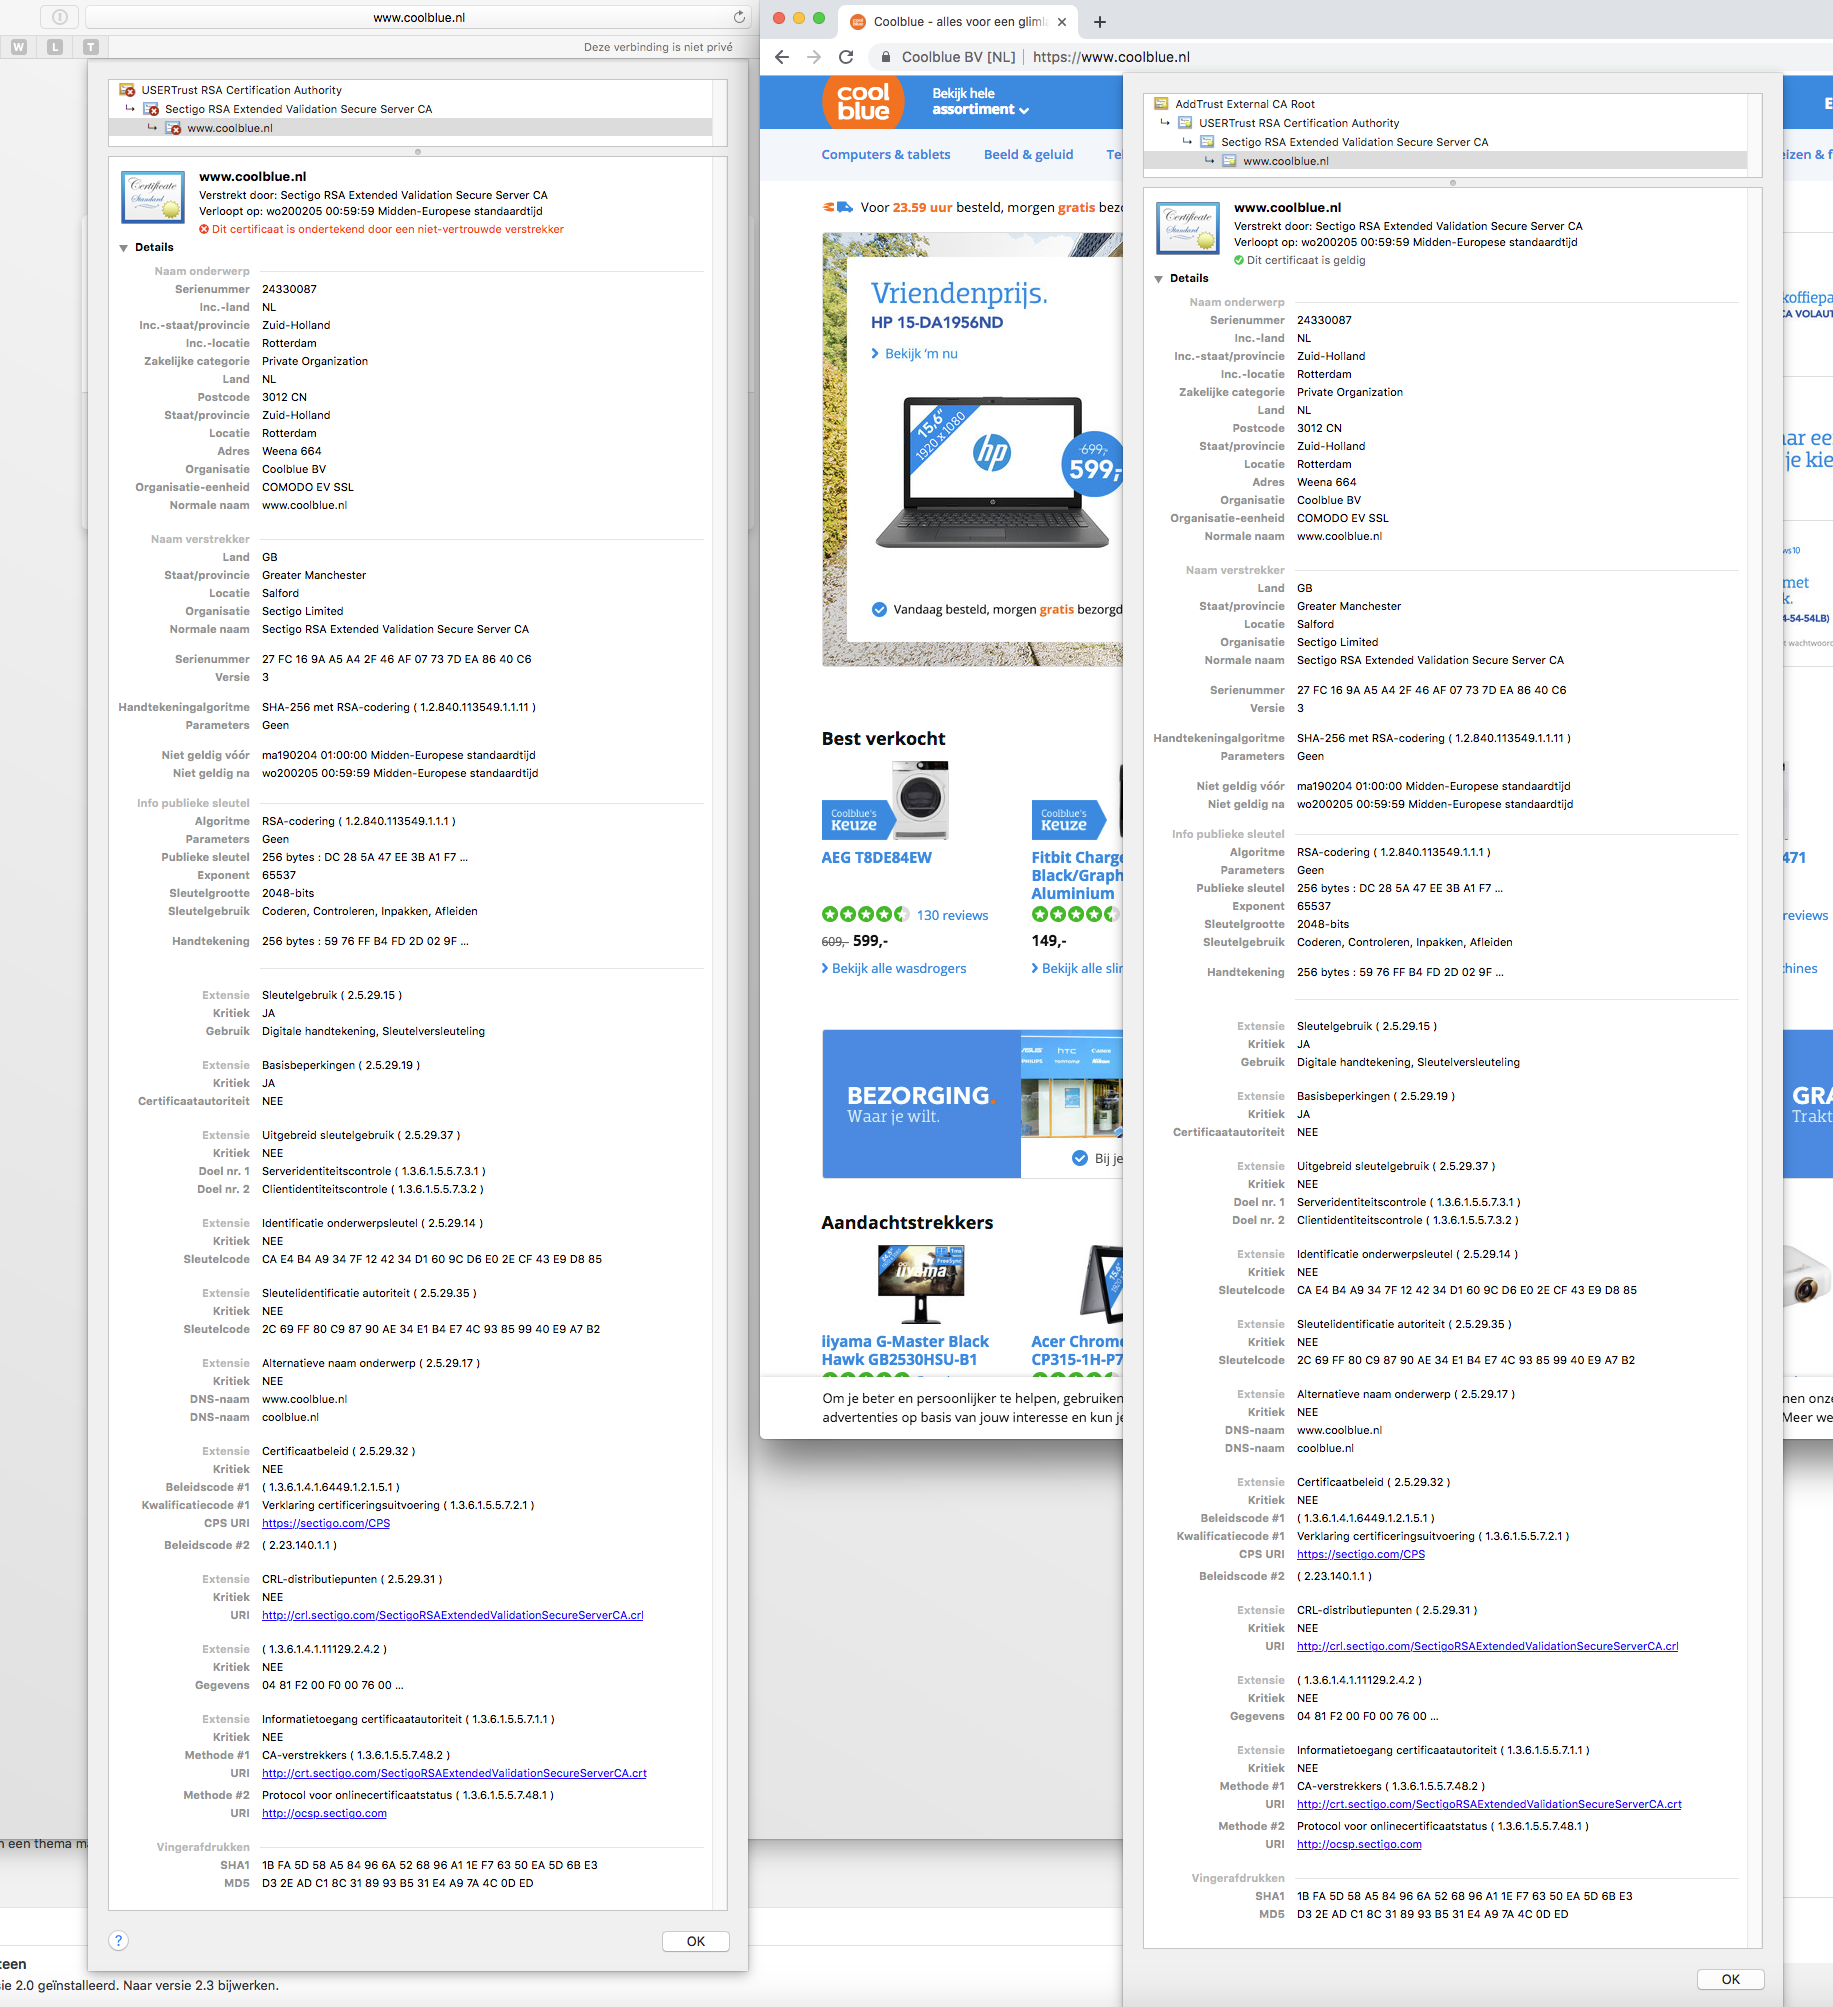Image resolution: width=1833 pixels, height=2007 pixels.
Task: Open the crt.sectigo.com link in Chrome dialog
Action: coord(1489,1804)
